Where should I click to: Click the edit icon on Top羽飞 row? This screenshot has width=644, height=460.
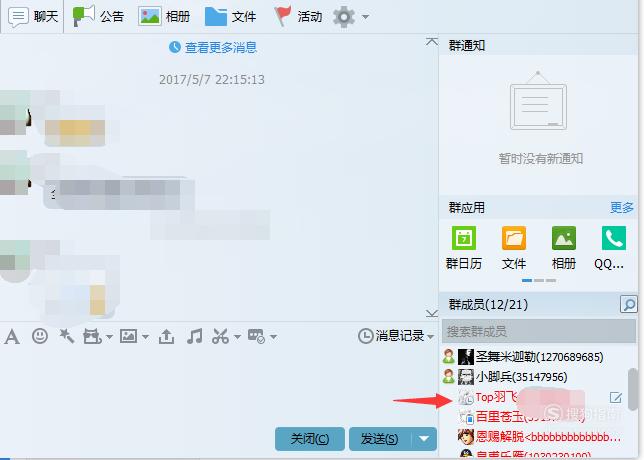pos(616,397)
